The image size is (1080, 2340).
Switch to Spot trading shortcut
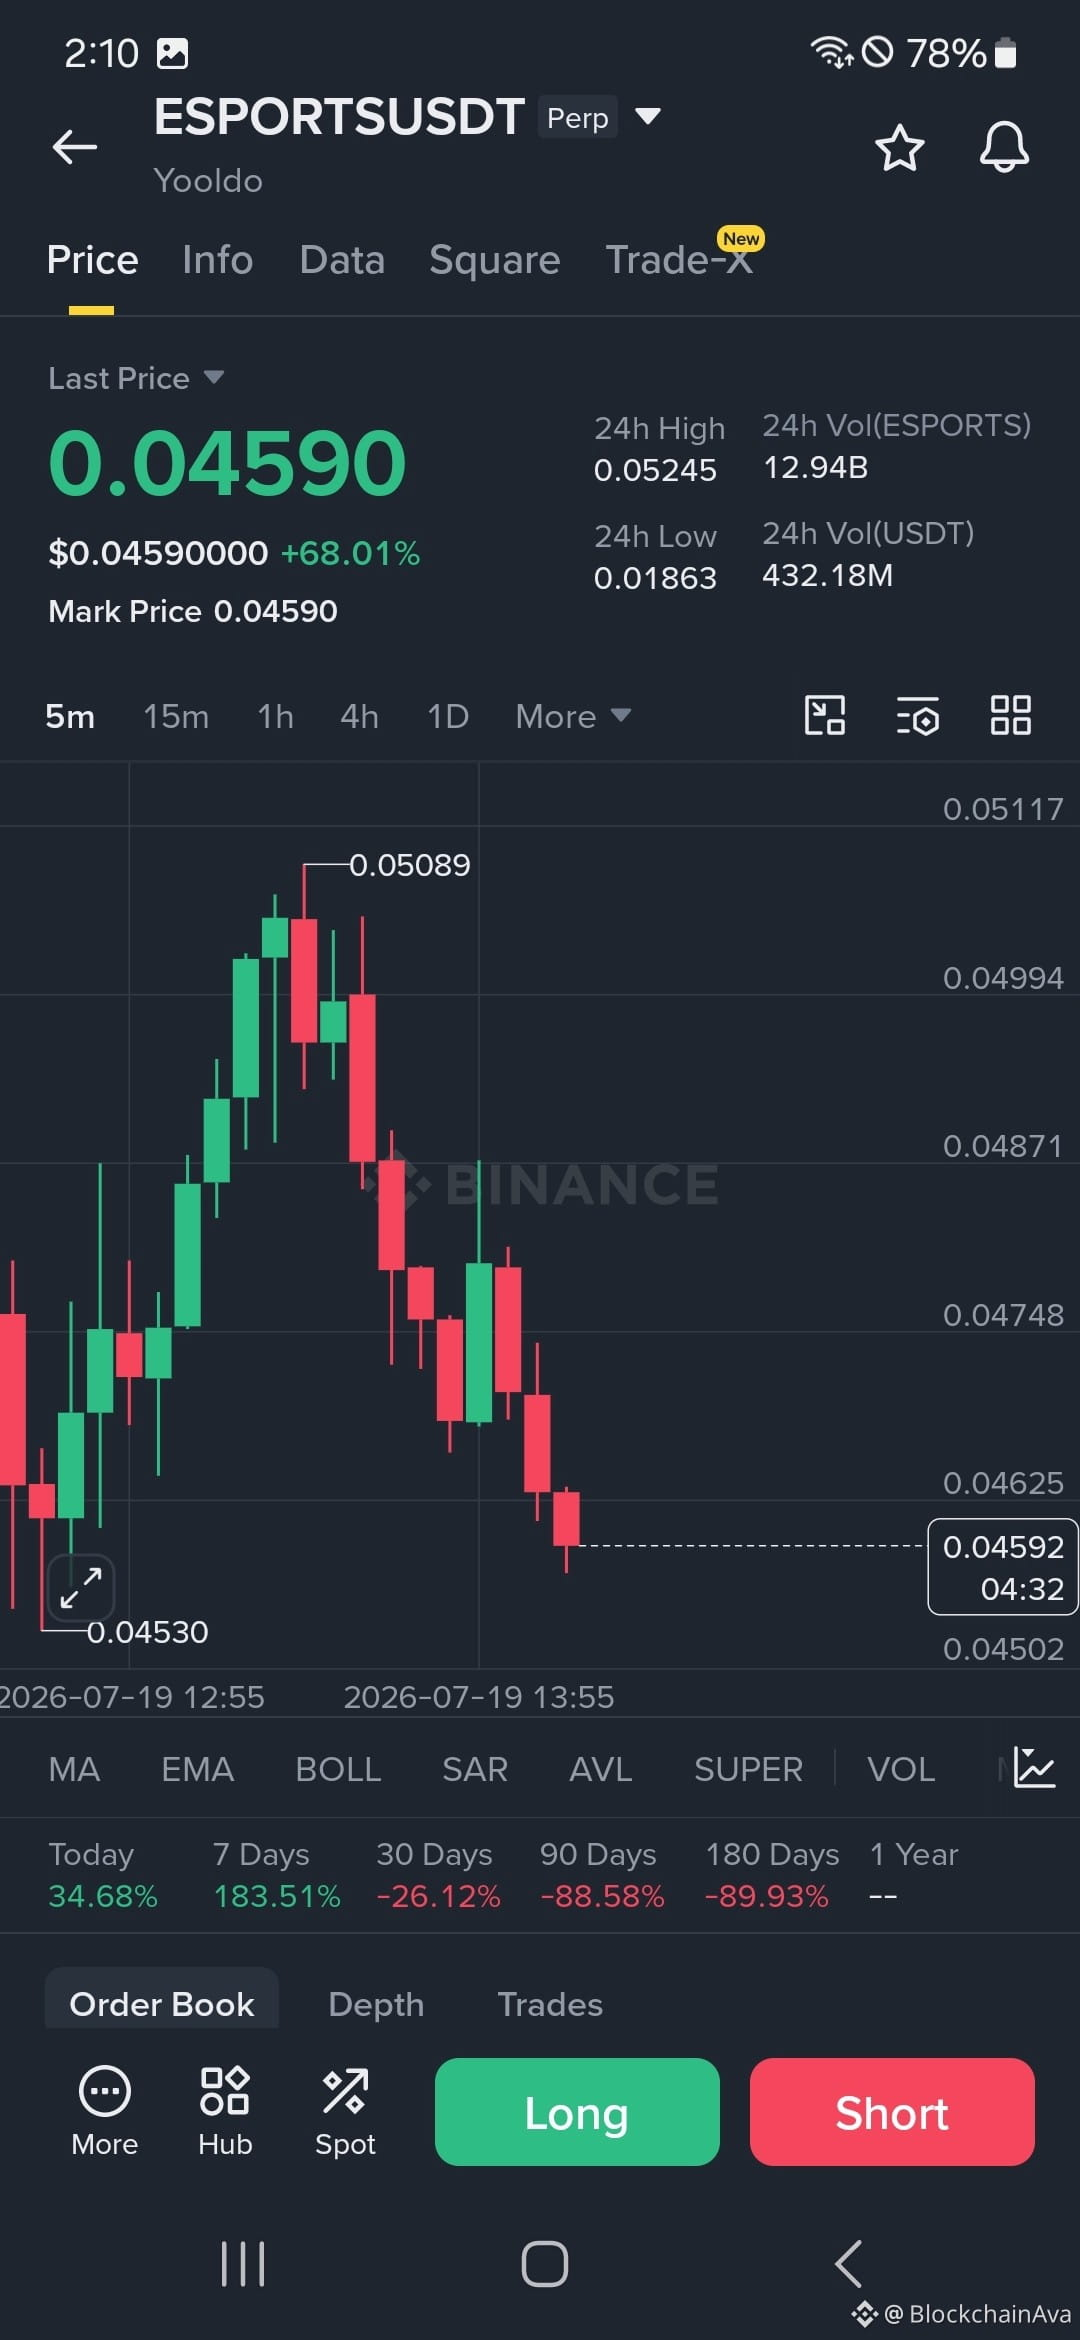345,2110
